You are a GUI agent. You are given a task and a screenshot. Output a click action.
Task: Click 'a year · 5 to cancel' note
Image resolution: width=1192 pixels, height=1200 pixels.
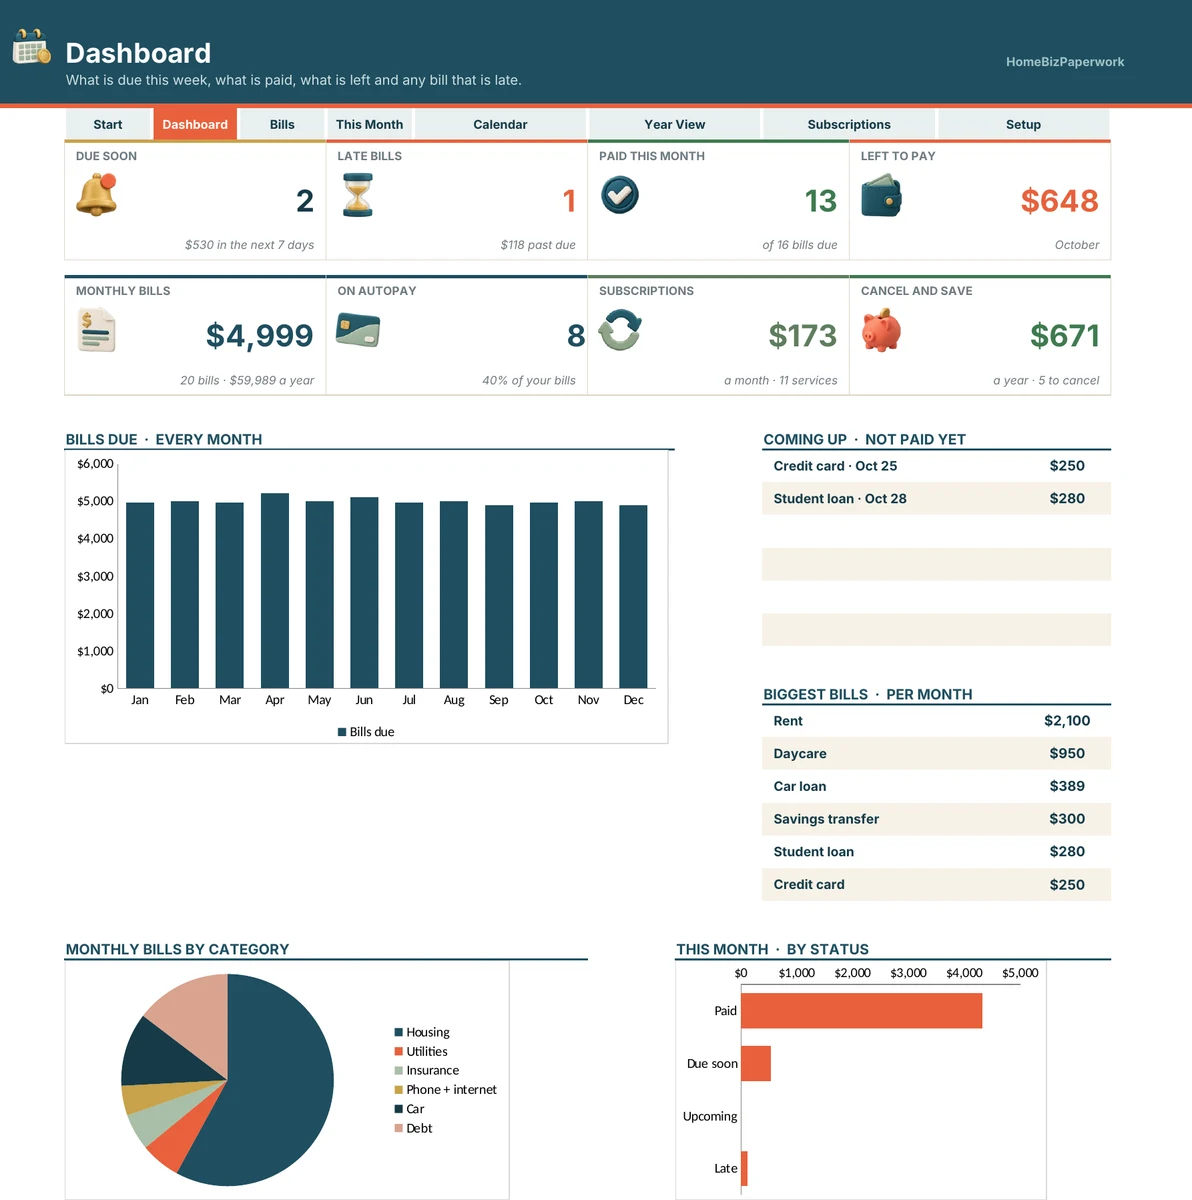pyautogui.click(x=1046, y=380)
